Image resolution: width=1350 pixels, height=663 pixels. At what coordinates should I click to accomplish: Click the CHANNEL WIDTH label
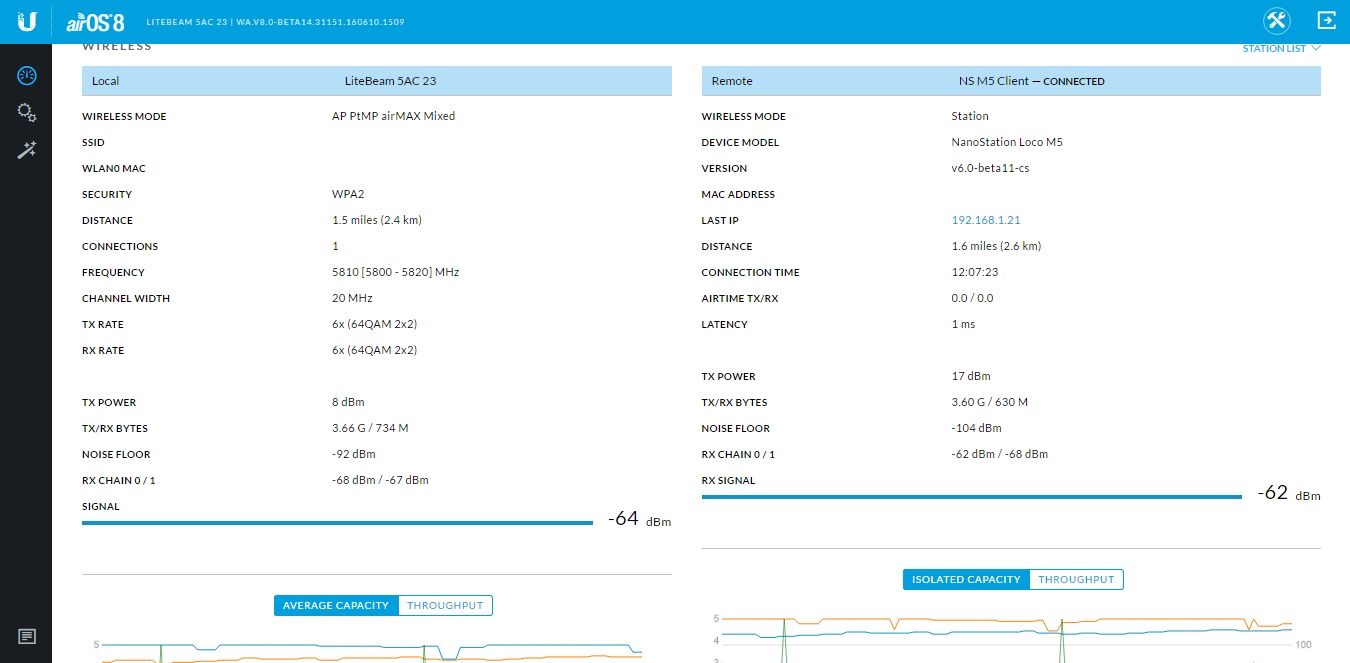126,298
